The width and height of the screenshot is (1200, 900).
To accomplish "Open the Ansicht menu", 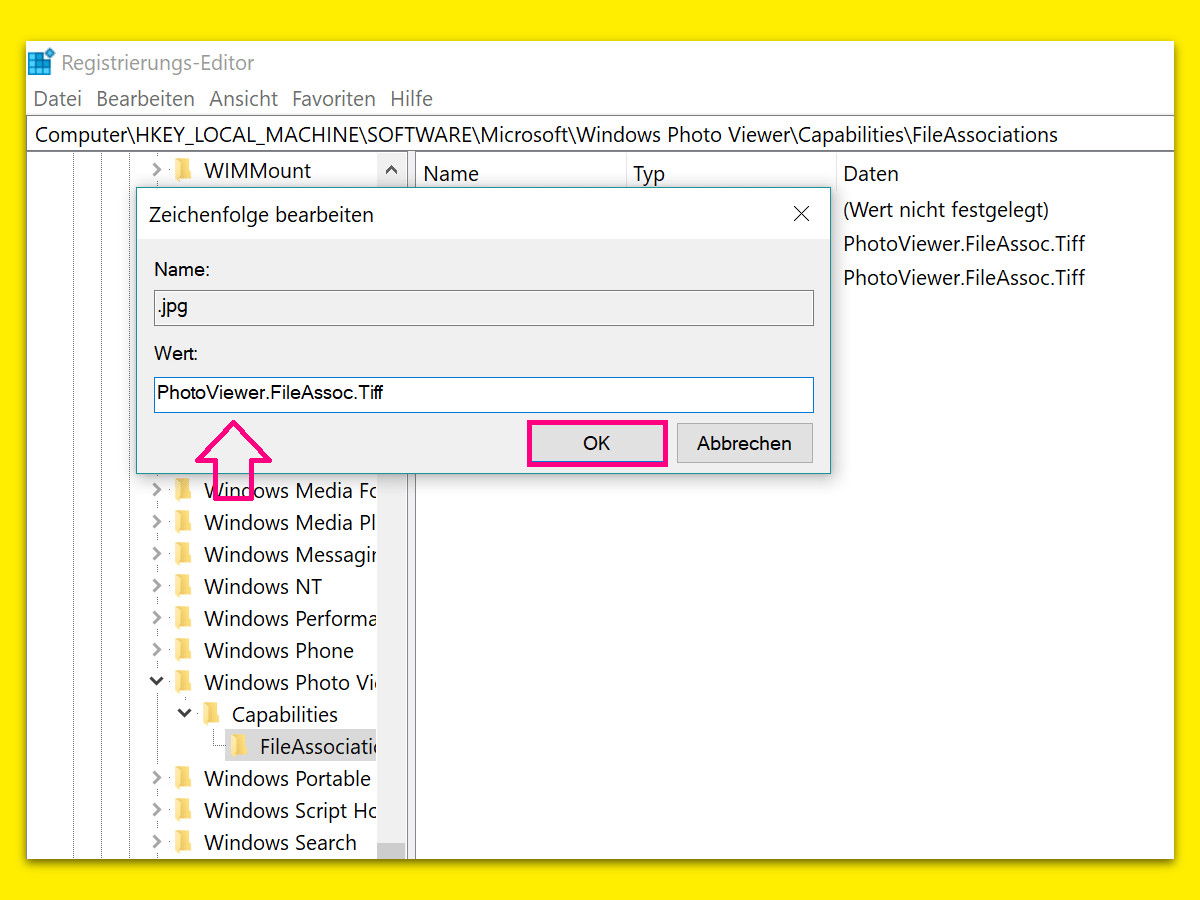I will coord(244,99).
